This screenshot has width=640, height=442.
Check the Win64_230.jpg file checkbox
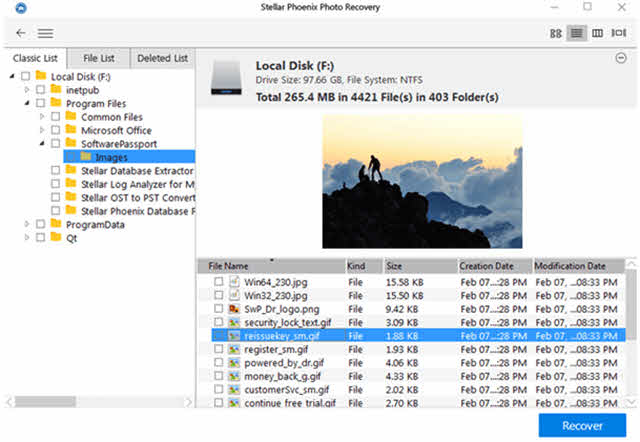click(x=219, y=282)
